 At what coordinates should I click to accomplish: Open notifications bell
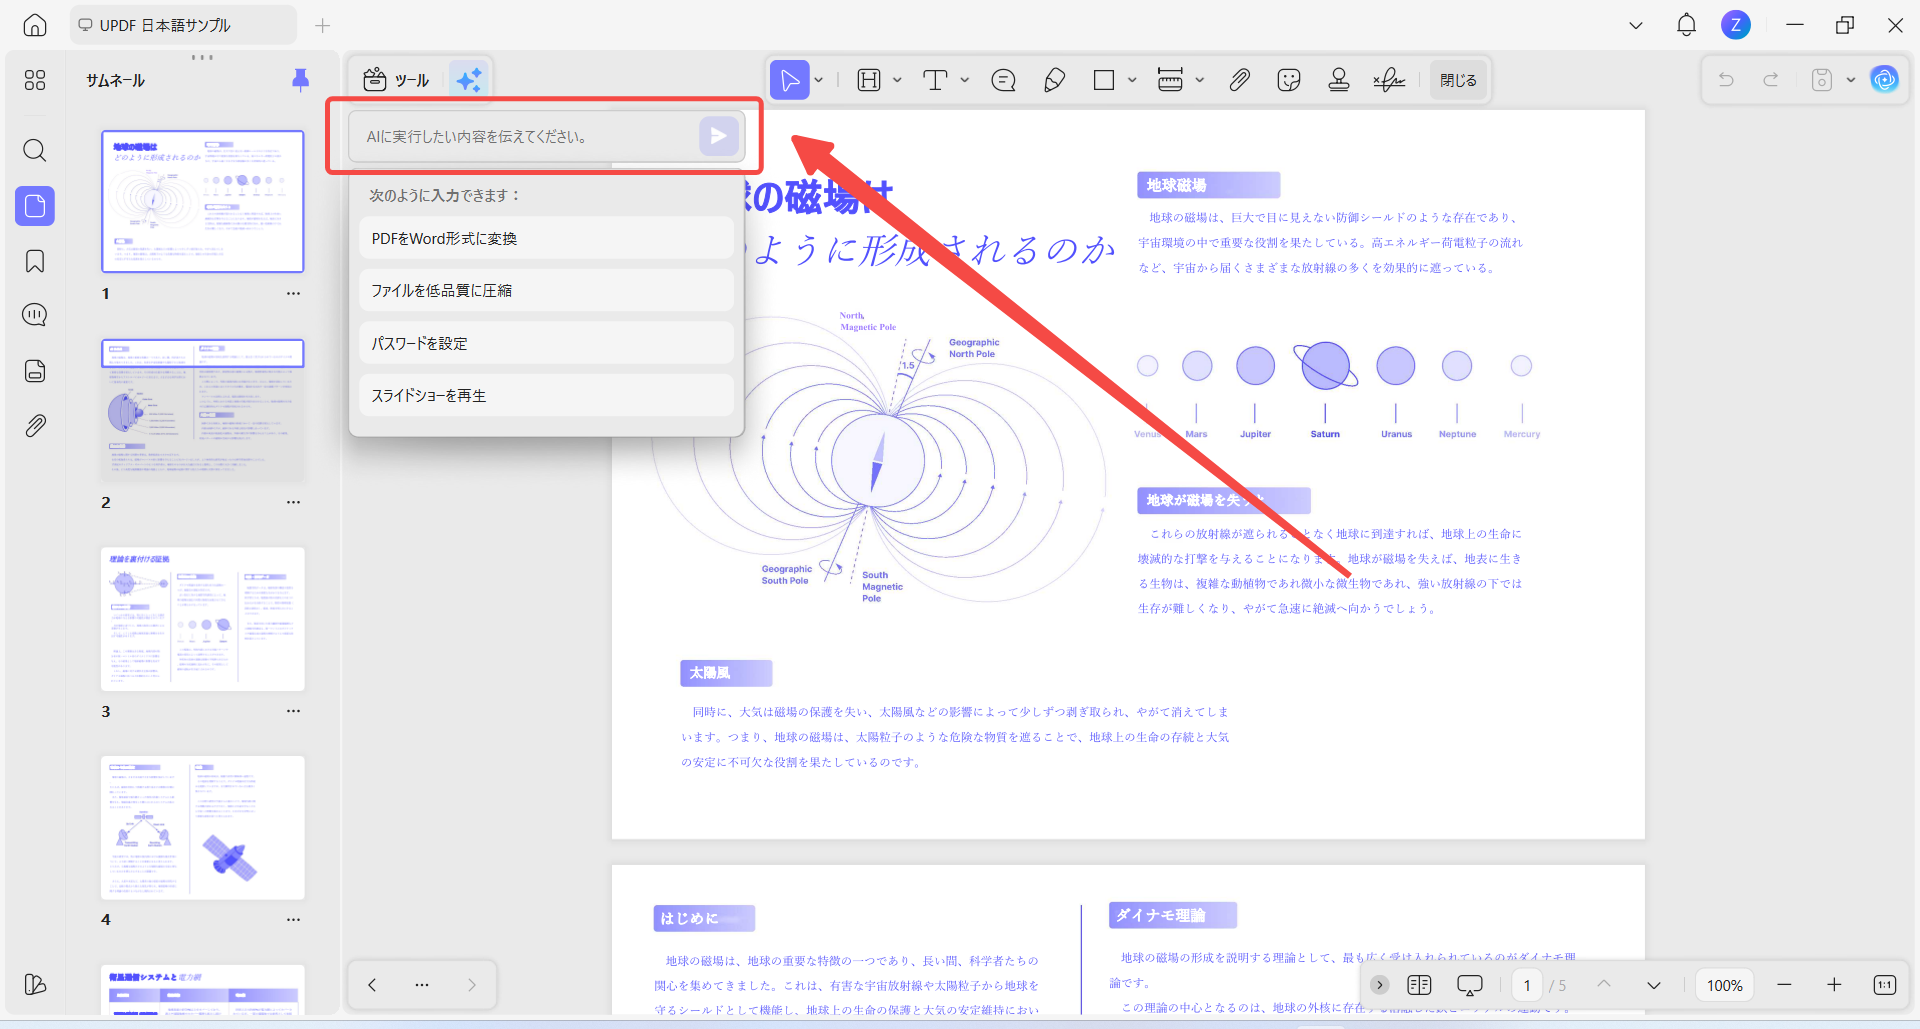[x=1686, y=25]
